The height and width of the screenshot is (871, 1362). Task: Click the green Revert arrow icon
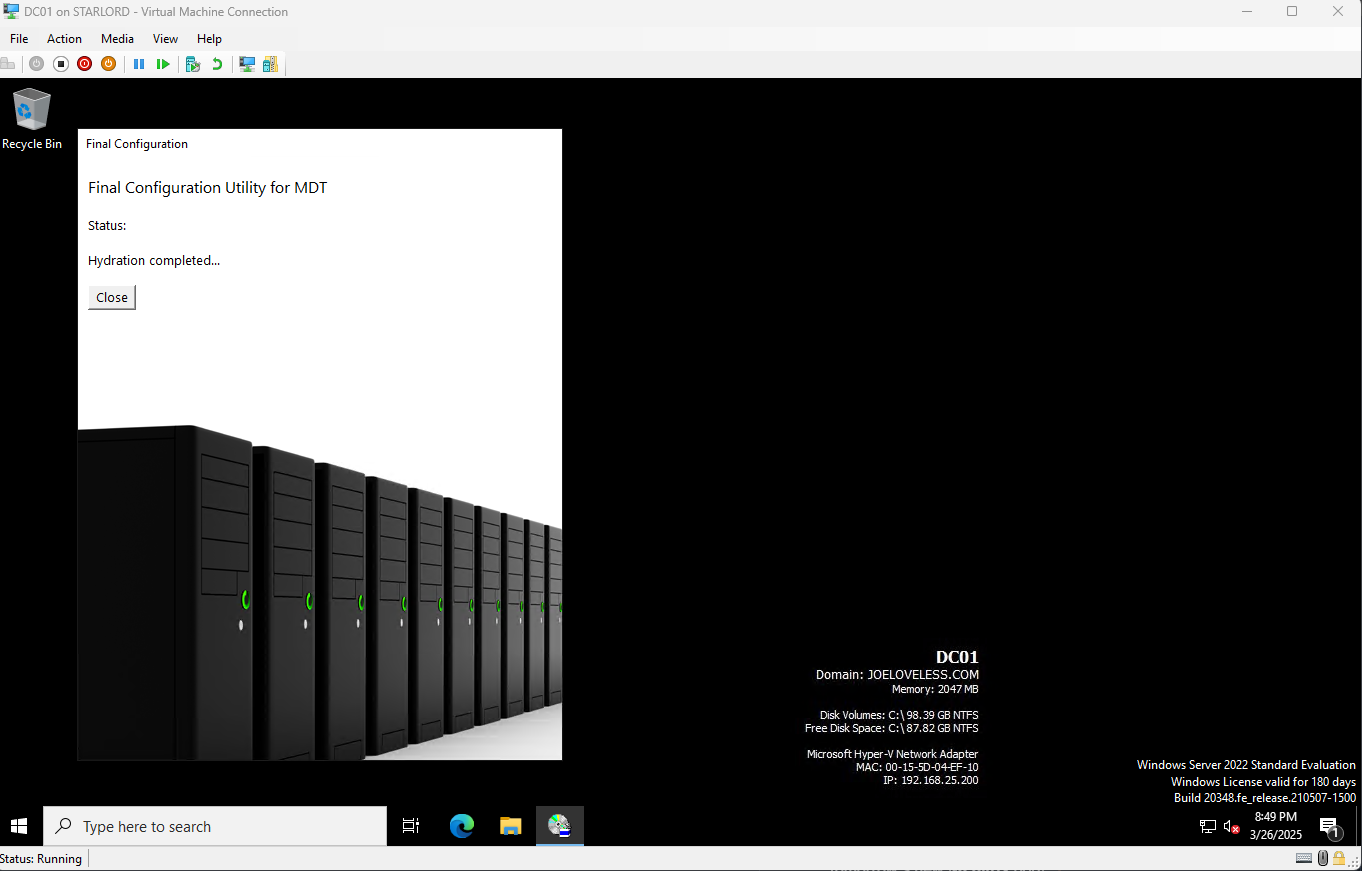click(217, 64)
